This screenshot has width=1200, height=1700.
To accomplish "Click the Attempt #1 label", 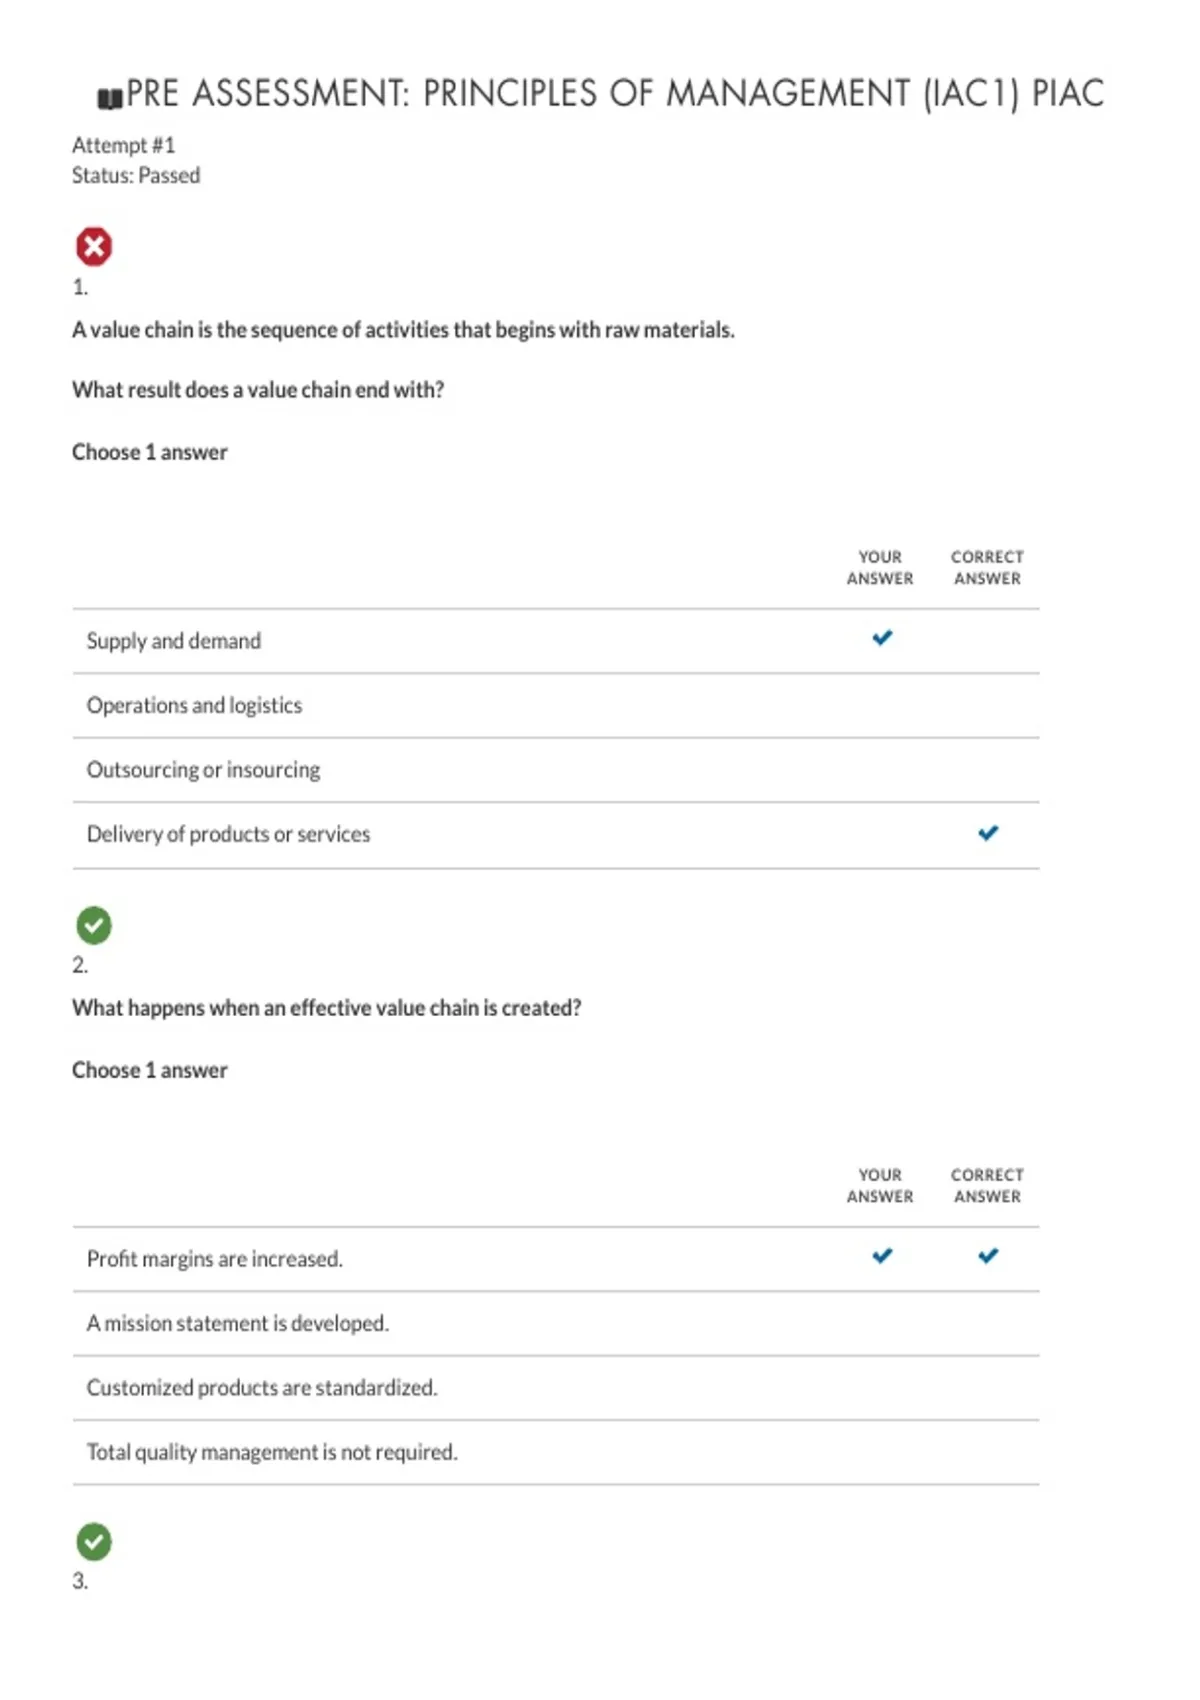I will (x=123, y=146).
